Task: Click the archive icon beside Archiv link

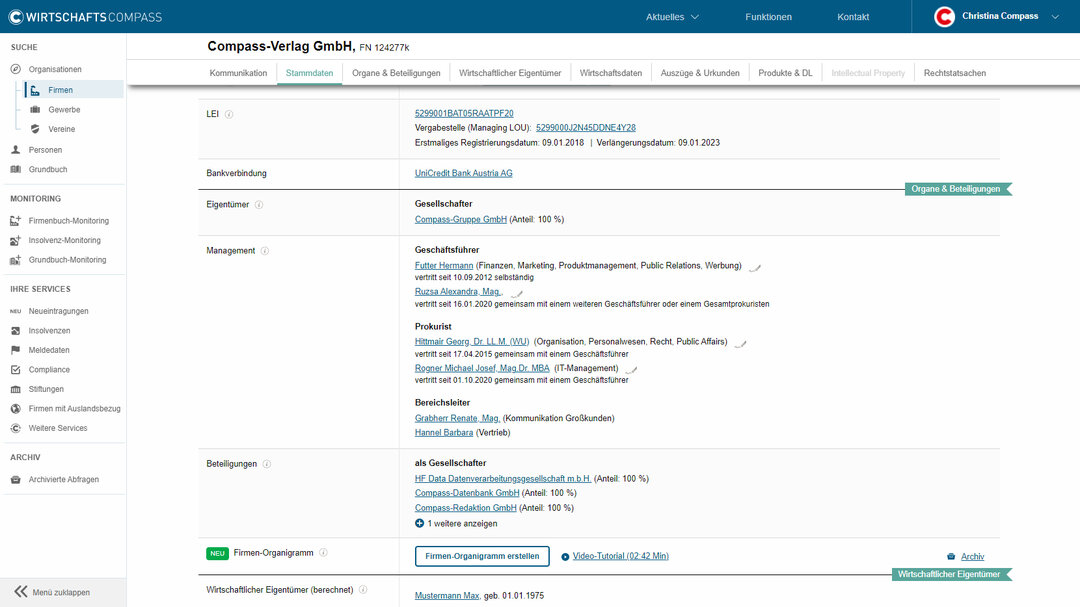Action: [x=951, y=557]
